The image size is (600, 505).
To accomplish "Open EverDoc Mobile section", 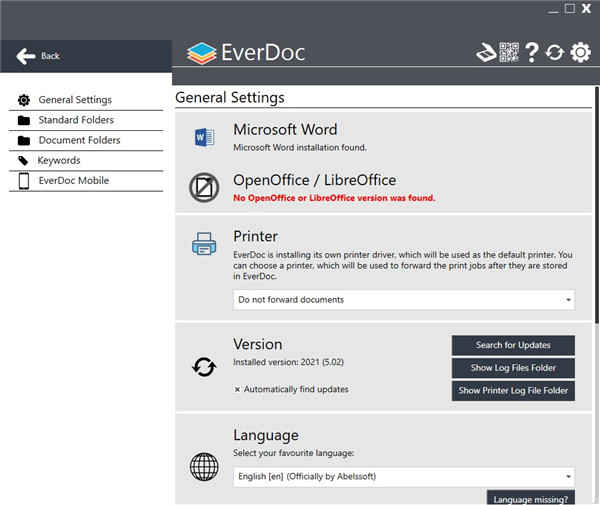I will point(86,181).
